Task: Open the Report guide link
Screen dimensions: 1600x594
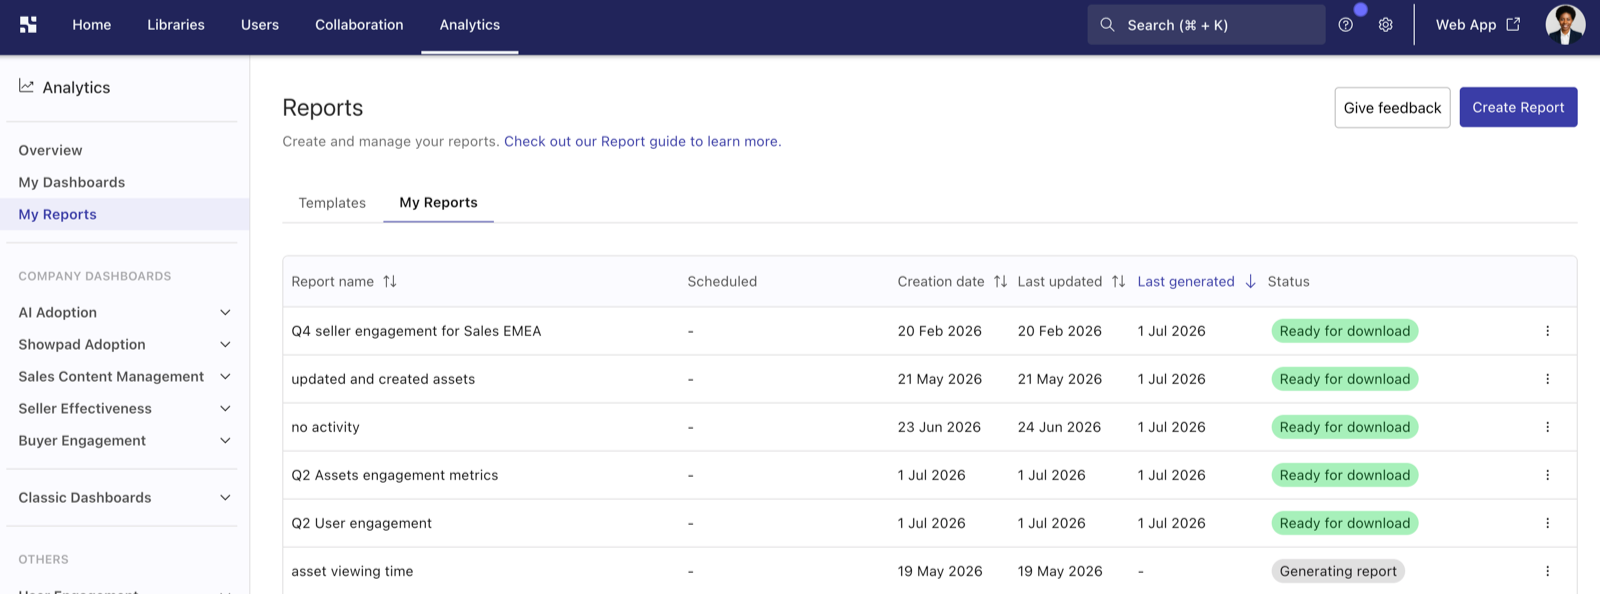Action: click(x=642, y=142)
